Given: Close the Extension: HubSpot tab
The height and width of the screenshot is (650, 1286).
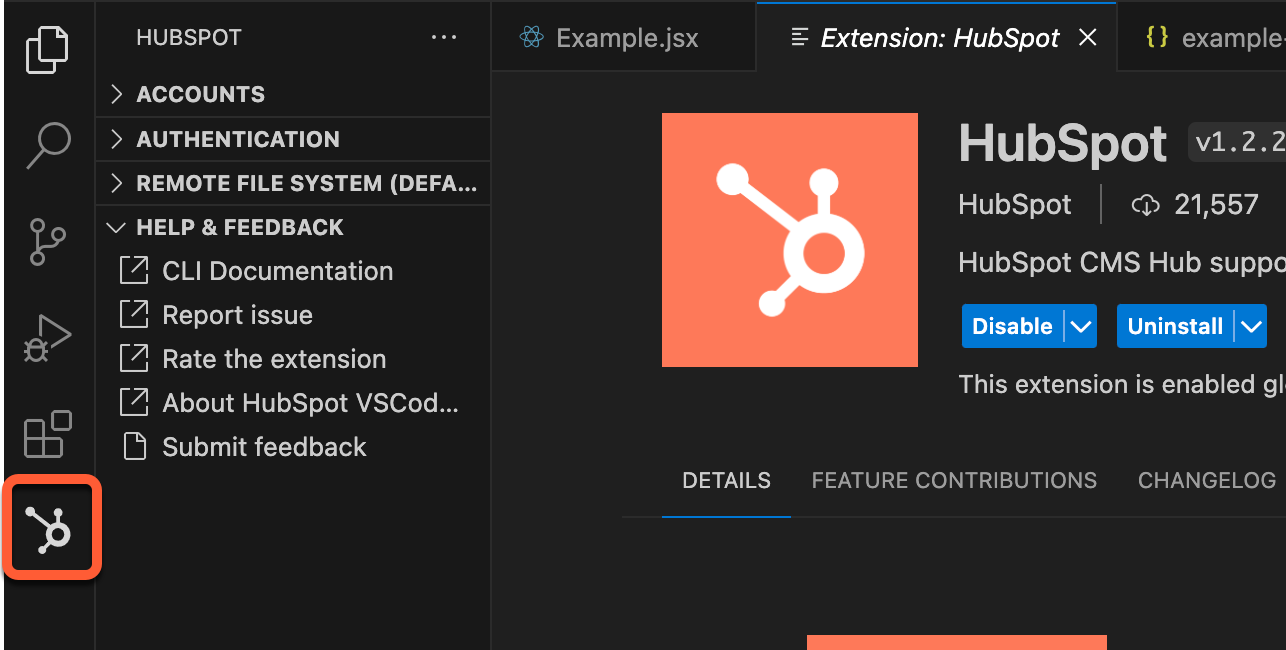Looking at the screenshot, I should [x=1088, y=38].
